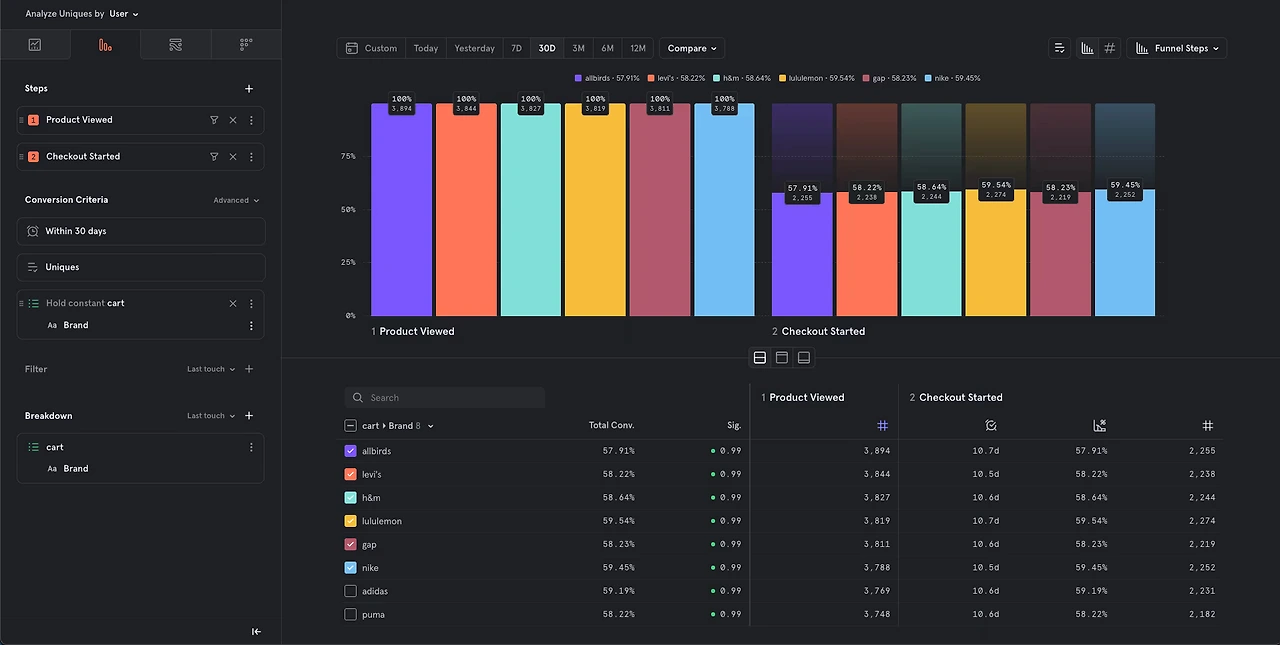Open the Funnel Steps dropdown
1280x645 pixels.
pos(1177,48)
